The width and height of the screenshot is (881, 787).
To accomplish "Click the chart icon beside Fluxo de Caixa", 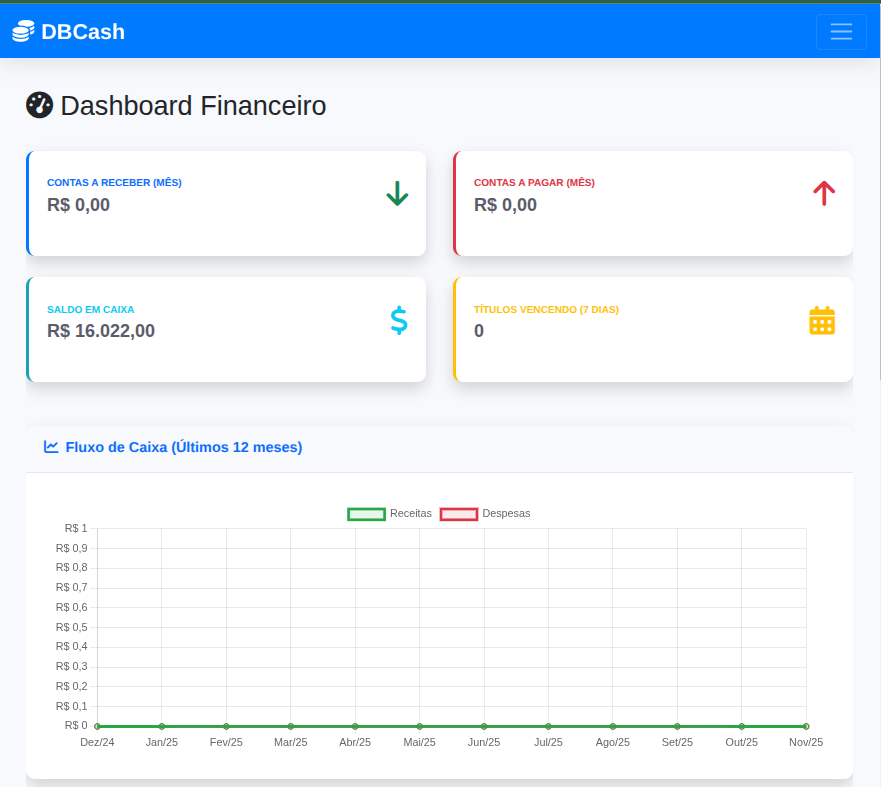I will click(50, 446).
